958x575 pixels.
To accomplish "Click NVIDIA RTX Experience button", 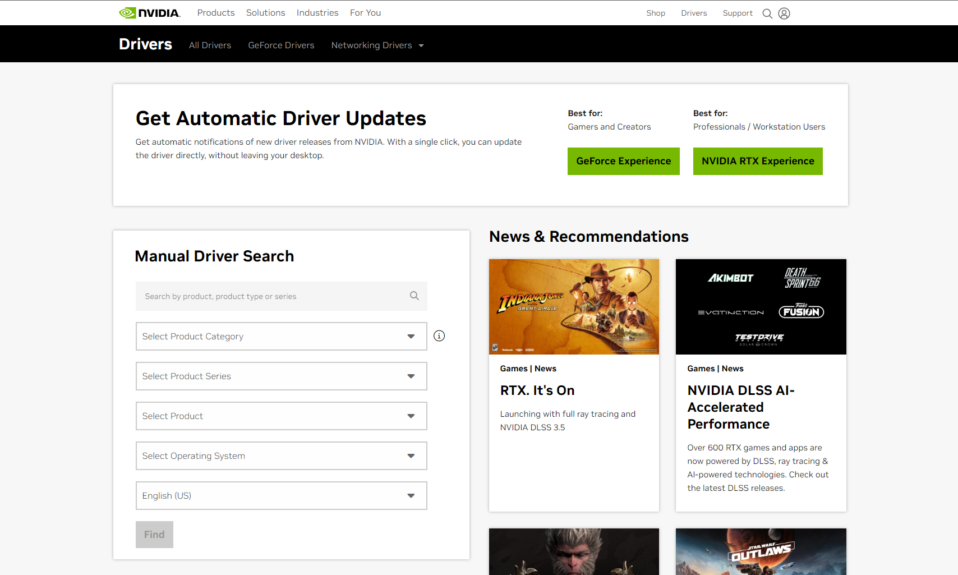I will pos(758,161).
